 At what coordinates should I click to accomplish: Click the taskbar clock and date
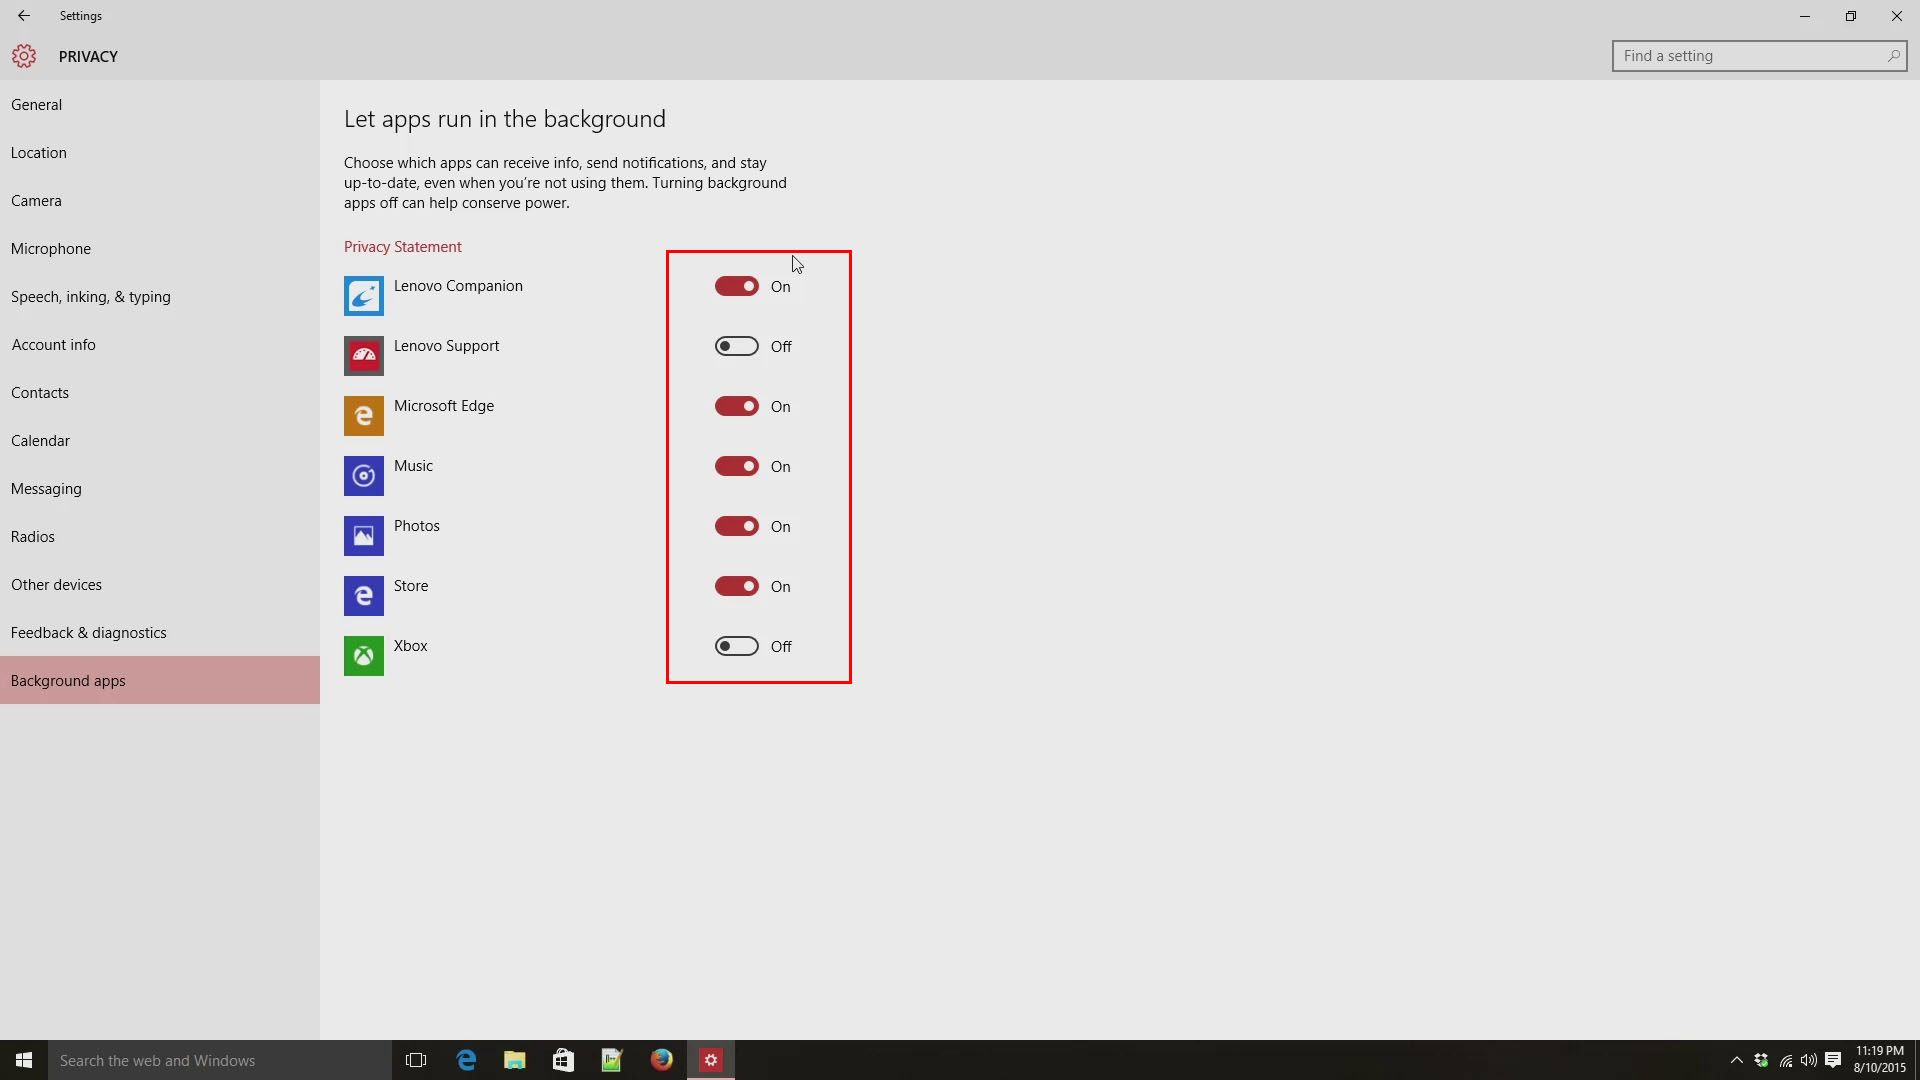click(x=1880, y=1060)
